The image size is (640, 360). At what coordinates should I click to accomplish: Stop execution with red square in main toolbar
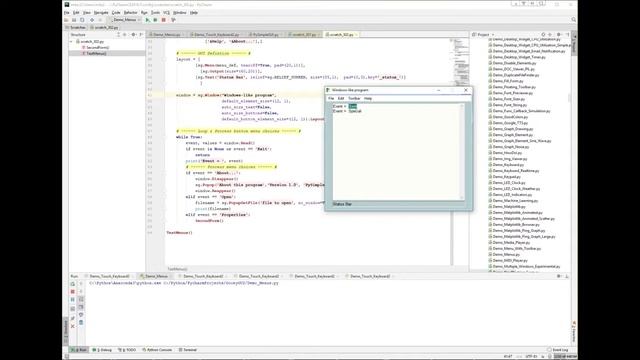(x=164, y=20)
